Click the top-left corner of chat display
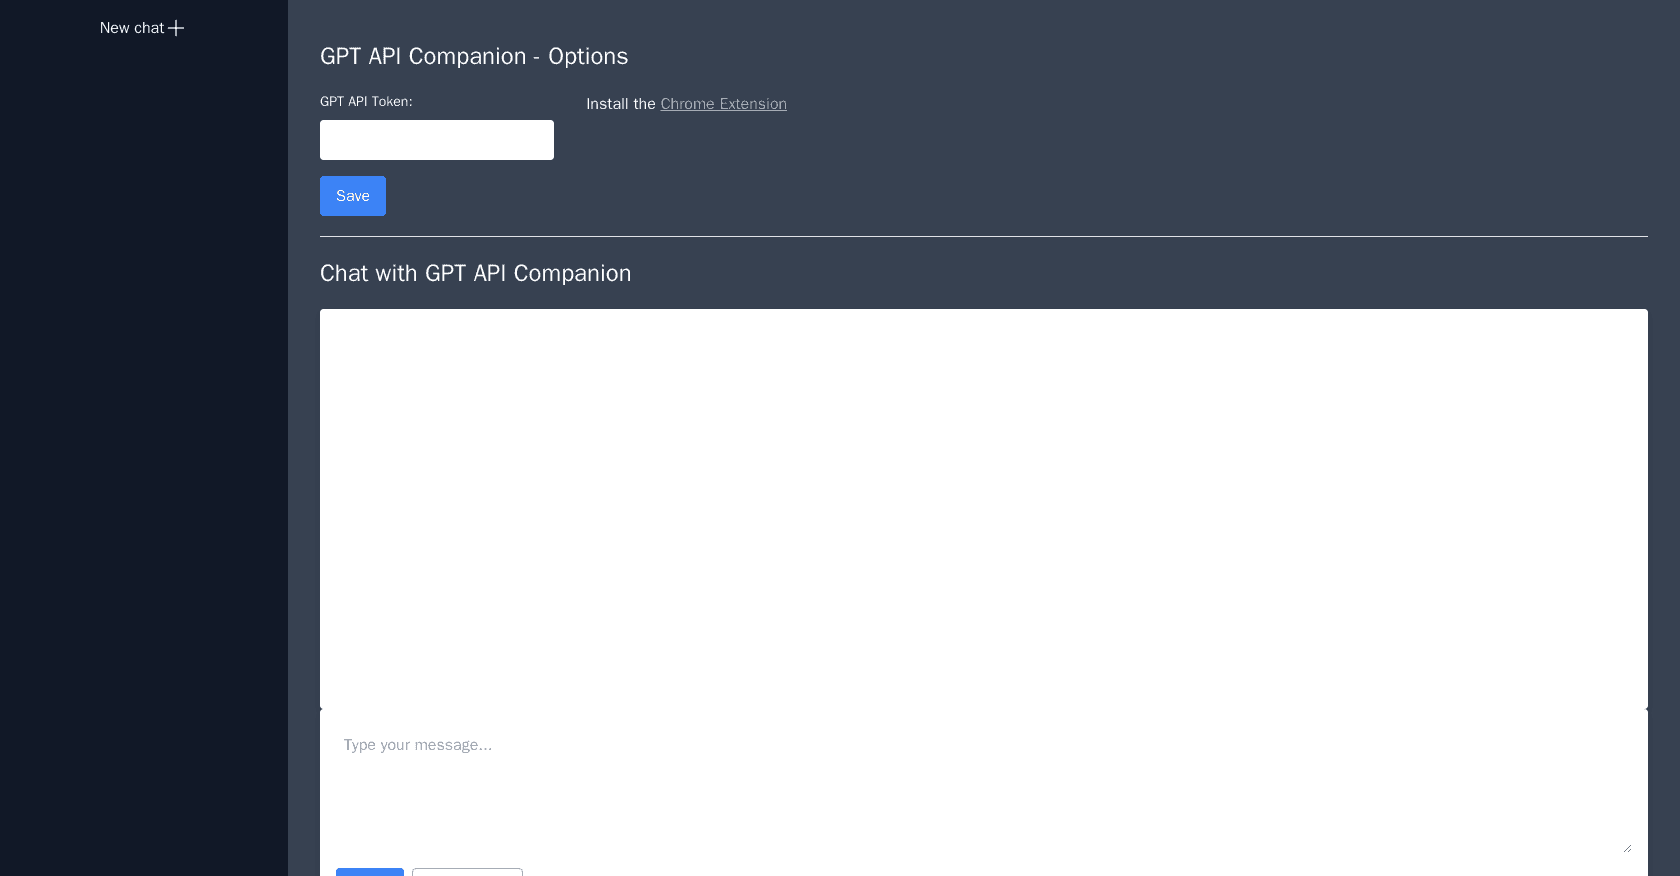Viewport: 1680px width, 876px height. [x=326, y=315]
